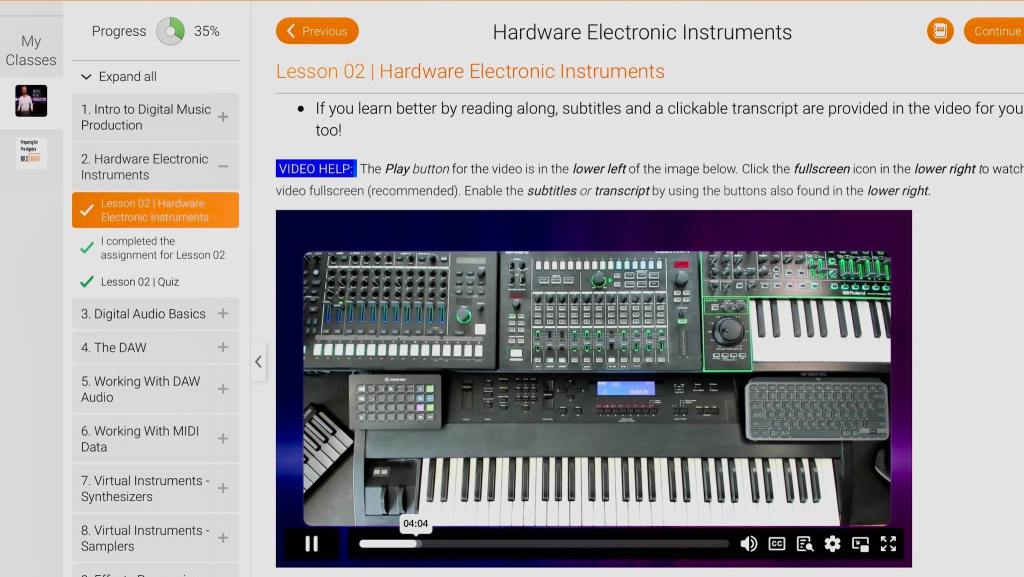Viewport: 1024px width, 577px height.
Task: Click the Progress pie chart indicator
Action: pyautogui.click(x=171, y=31)
